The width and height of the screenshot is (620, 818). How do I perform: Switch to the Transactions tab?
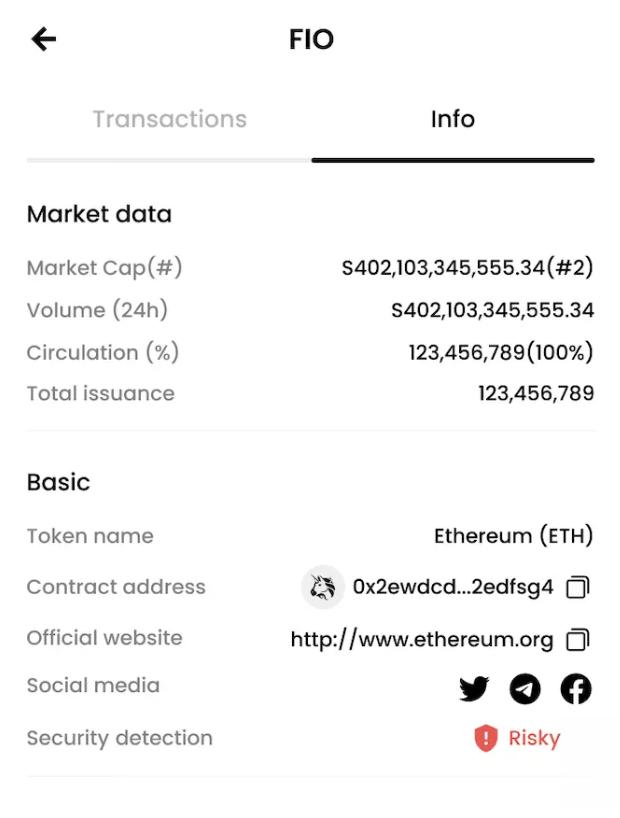169,119
